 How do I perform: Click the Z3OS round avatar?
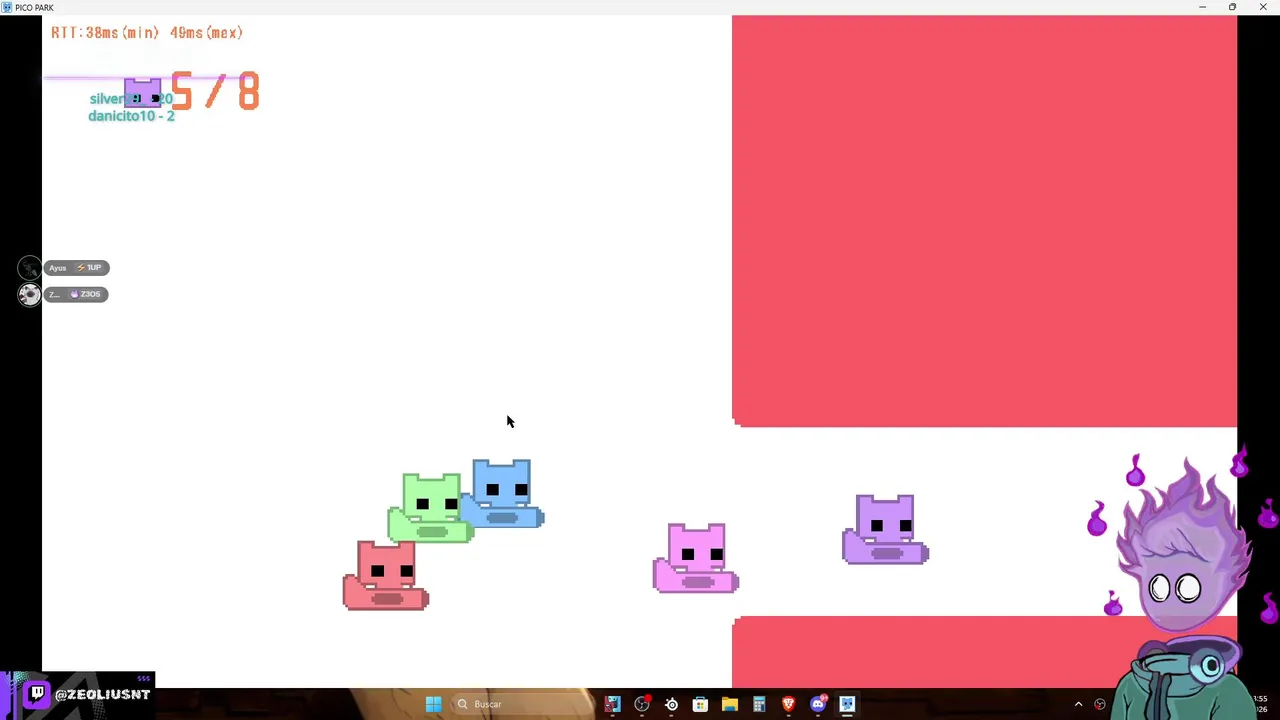pos(29,294)
